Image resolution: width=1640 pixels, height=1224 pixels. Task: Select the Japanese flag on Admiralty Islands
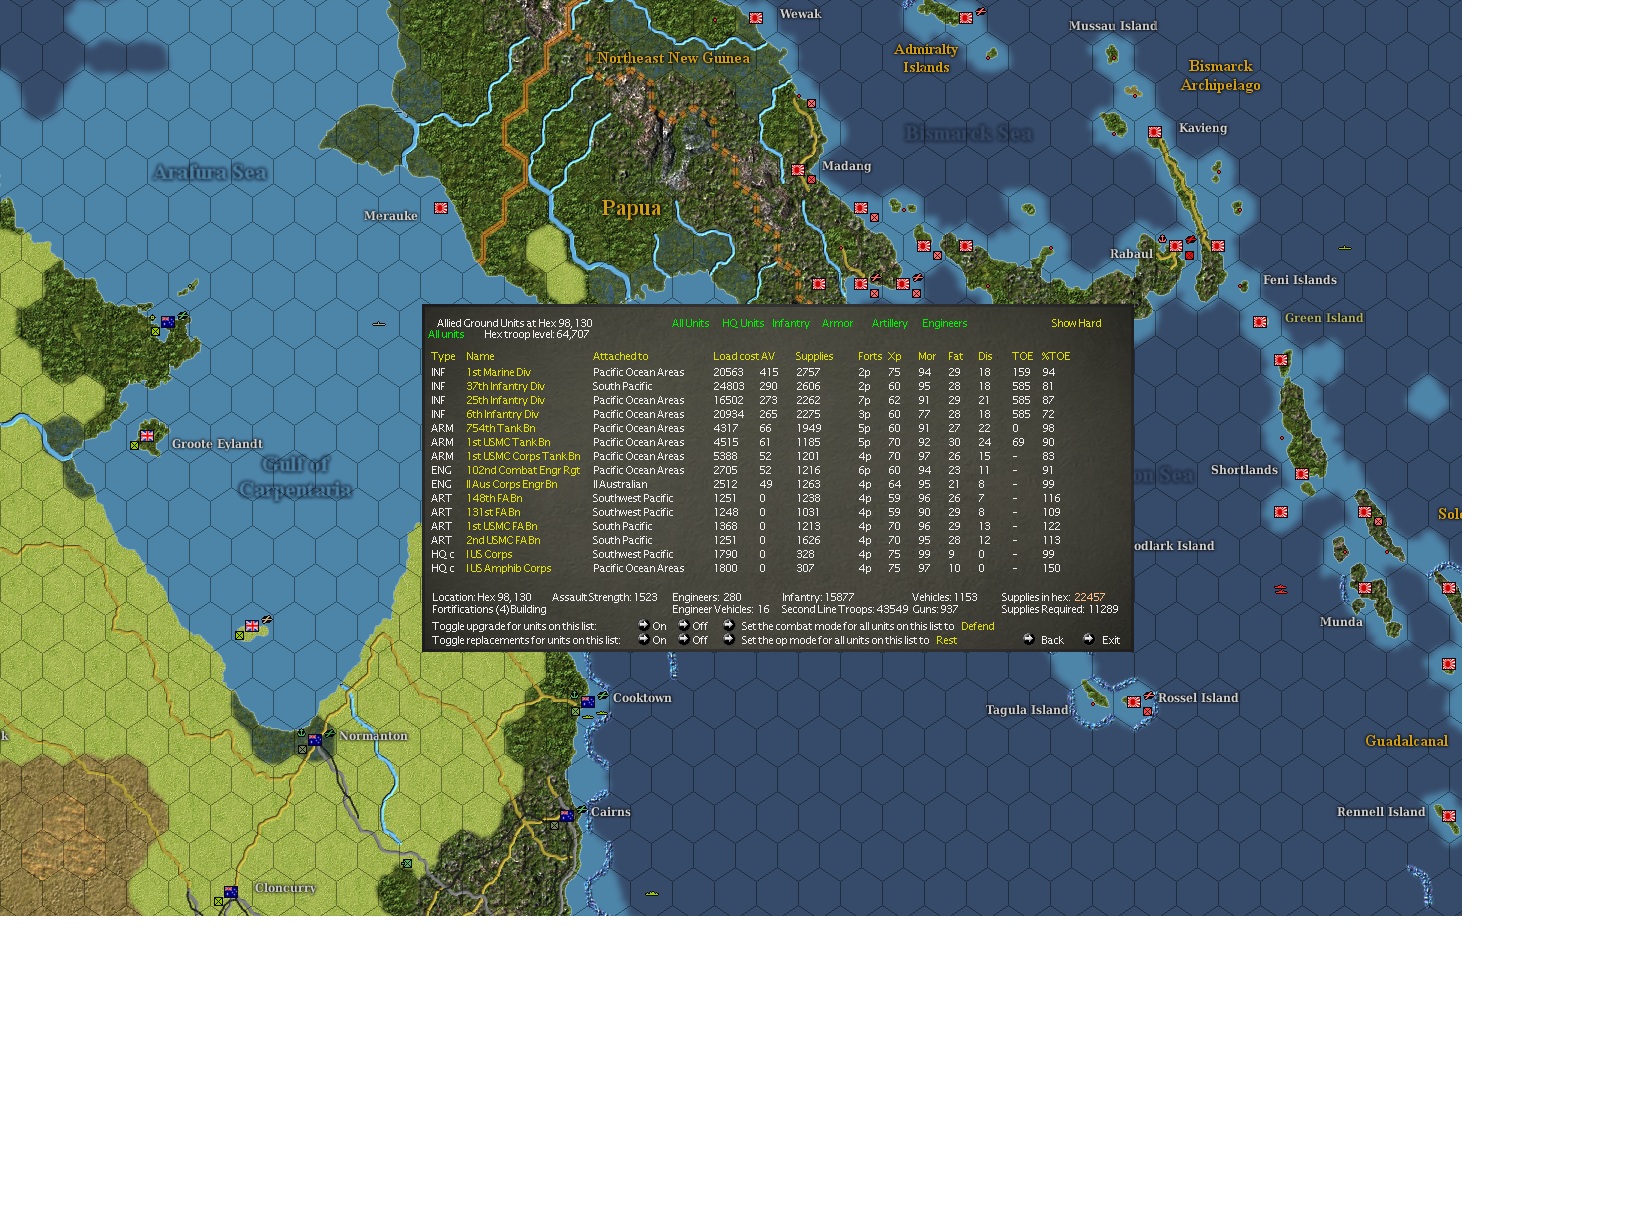point(966,18)
